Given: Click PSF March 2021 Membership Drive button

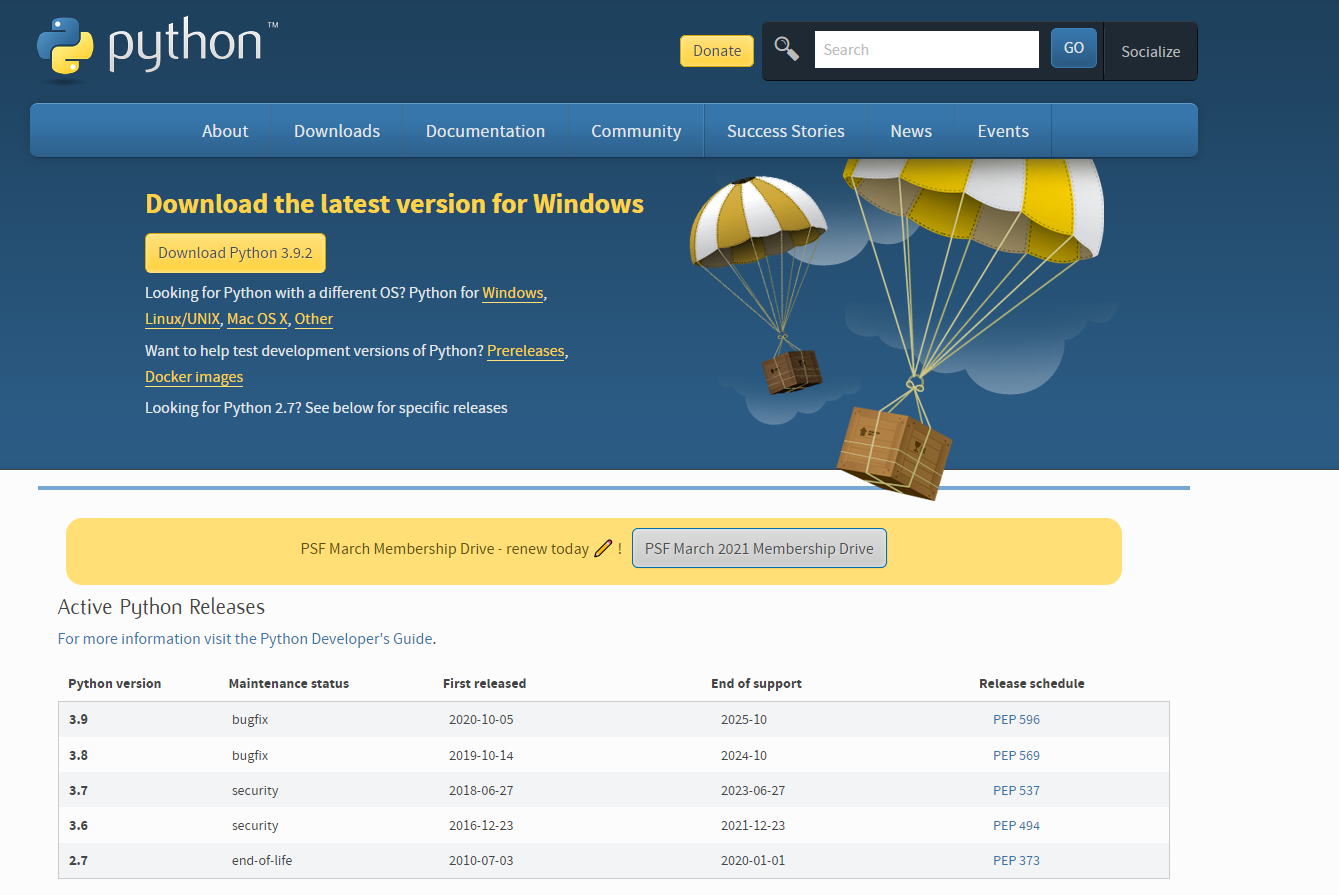Looking at the screenshot, I should [759, 549].
